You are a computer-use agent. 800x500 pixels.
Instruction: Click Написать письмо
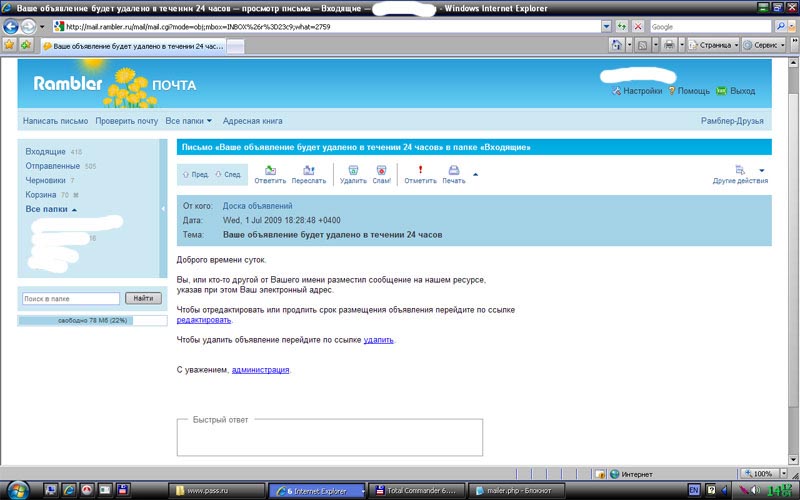(55, 121)
